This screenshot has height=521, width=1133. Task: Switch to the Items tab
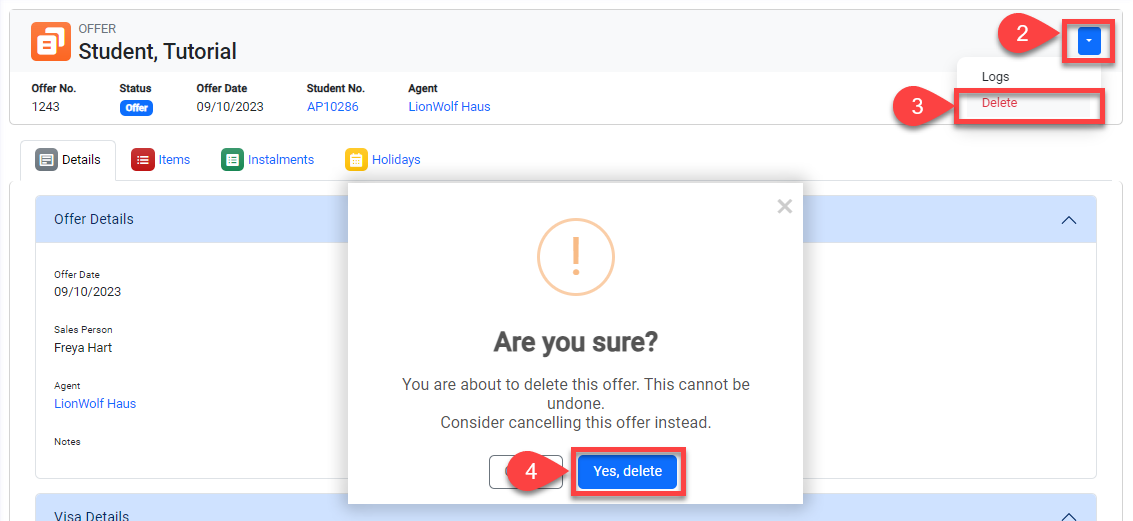click(x=160, y=160)
